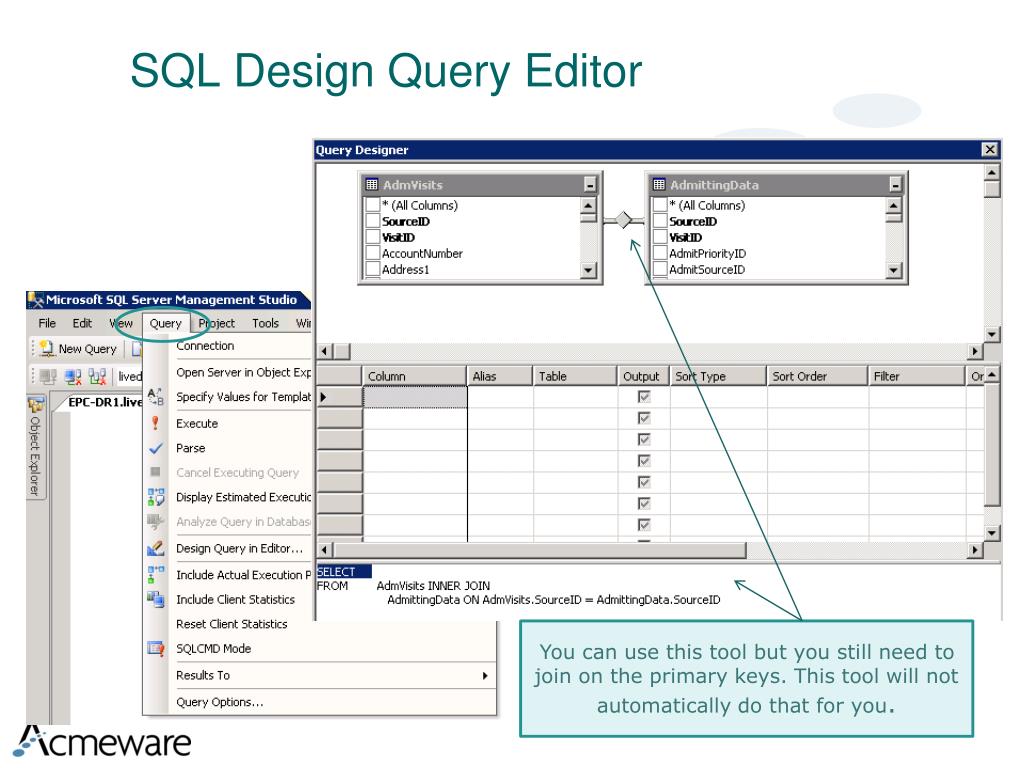This screenshot has width=1024, height=768.
Task: Click the Column grid header
Action: pyautogui.click(x=415, y=376)
